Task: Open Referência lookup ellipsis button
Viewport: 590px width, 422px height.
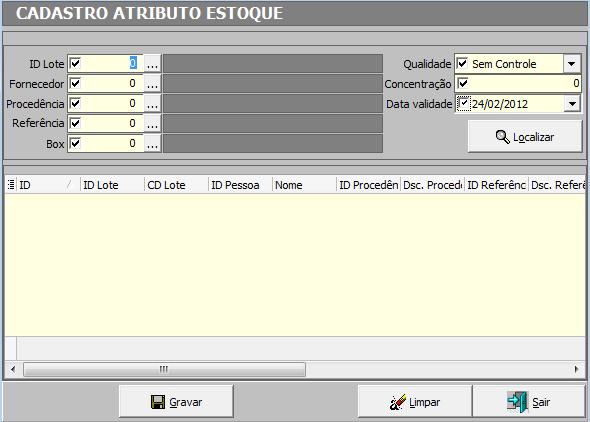Action: 152,123
